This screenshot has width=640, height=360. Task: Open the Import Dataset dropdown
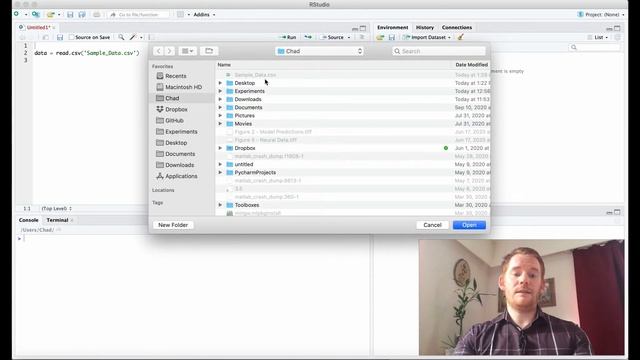pyautogui.click(x=427, y=37)
